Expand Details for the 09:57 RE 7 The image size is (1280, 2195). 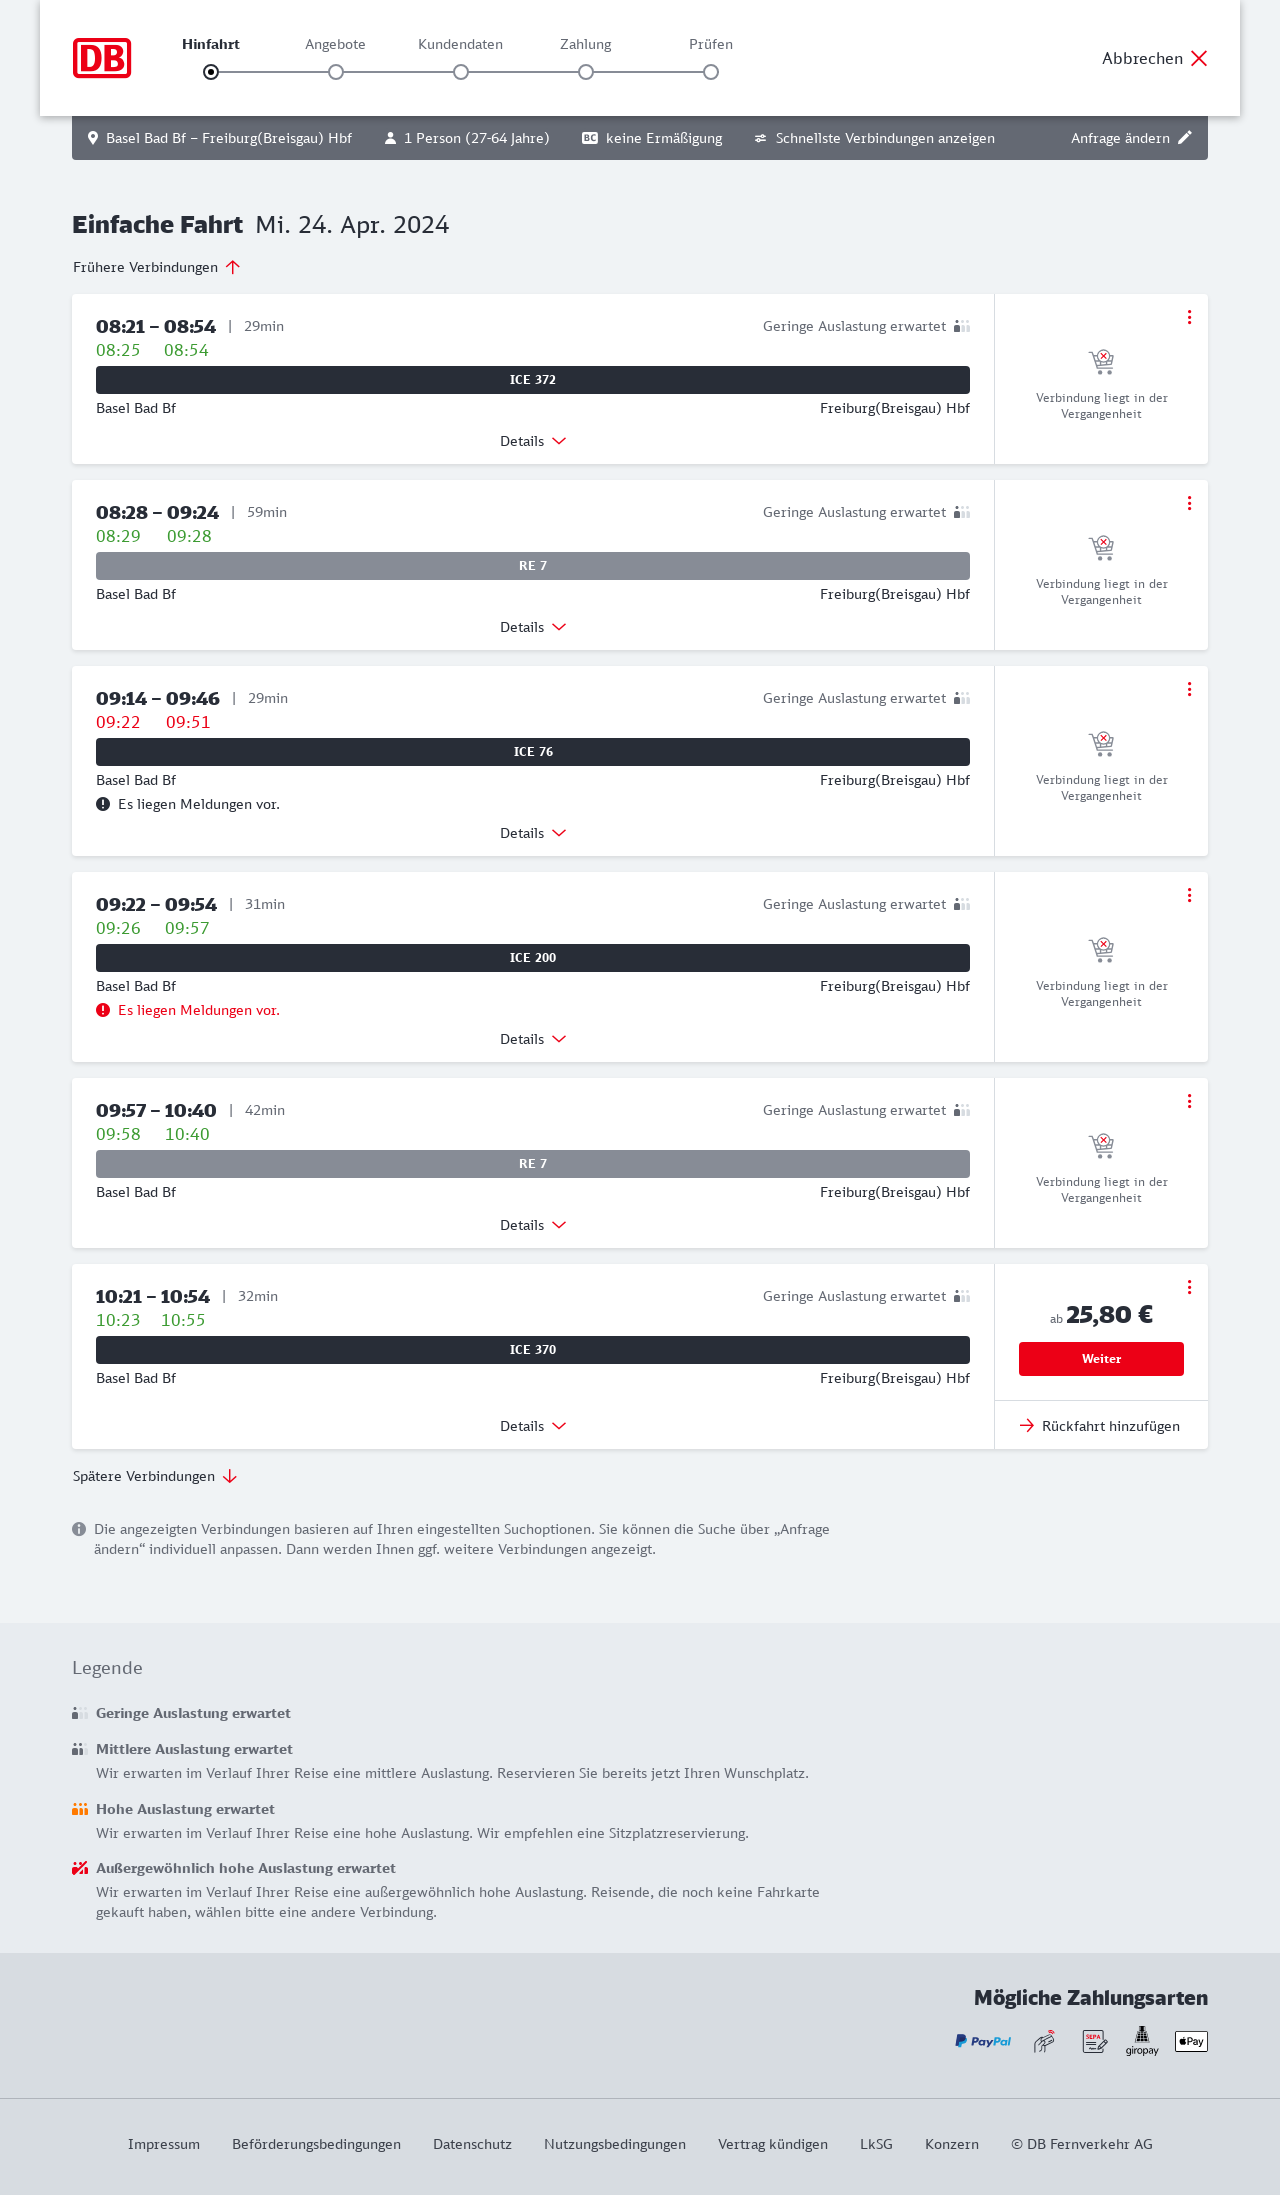click(x=533, y=1225)
